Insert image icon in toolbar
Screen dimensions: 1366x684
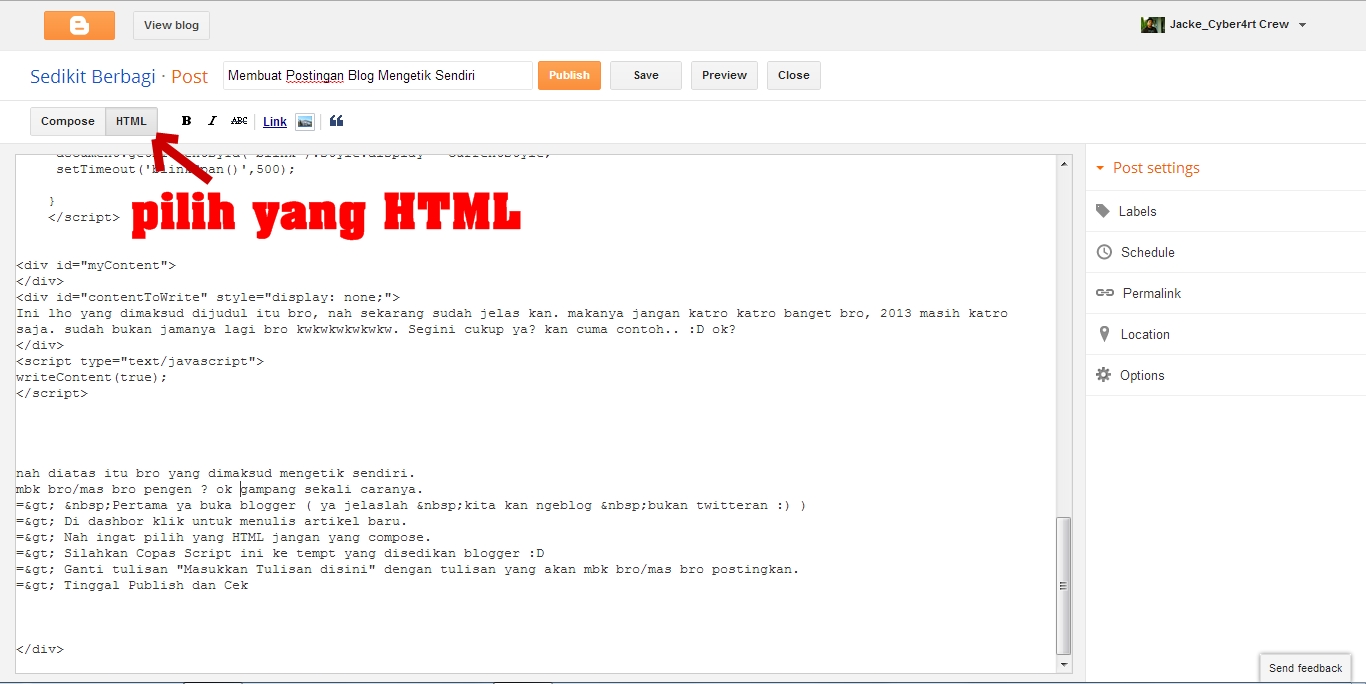pyautogui.click(x=305, y=122)
